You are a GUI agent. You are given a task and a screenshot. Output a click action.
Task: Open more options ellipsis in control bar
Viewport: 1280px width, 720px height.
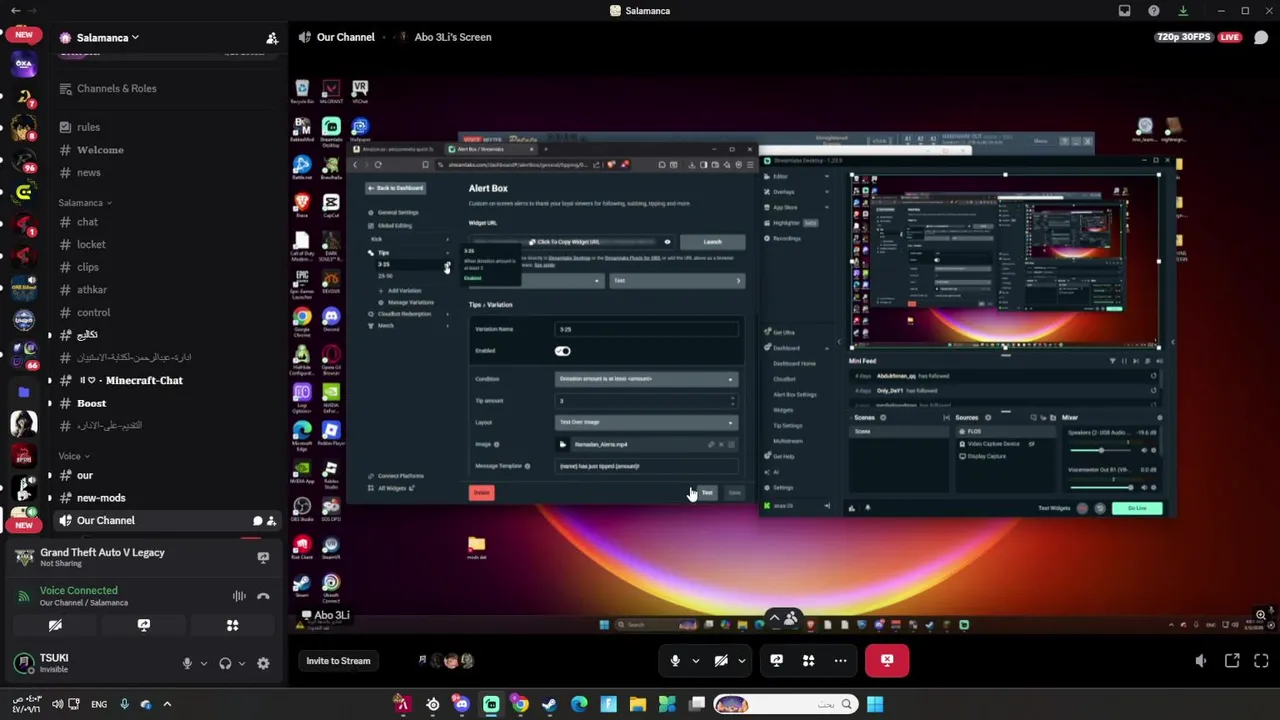840,661
